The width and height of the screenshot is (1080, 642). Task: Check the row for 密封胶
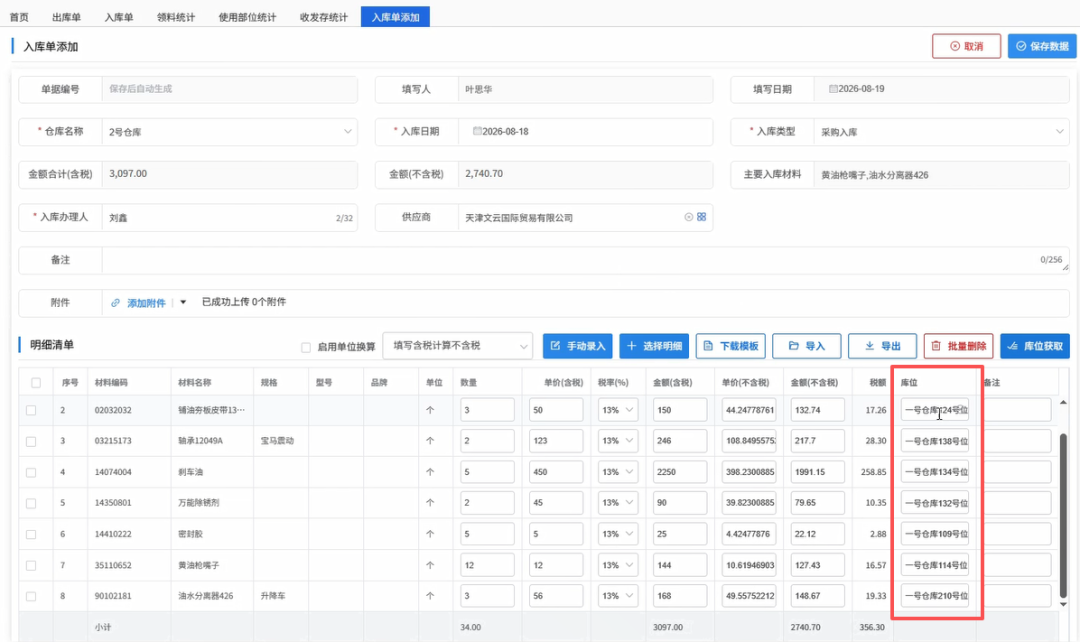[x=31, y=534]
